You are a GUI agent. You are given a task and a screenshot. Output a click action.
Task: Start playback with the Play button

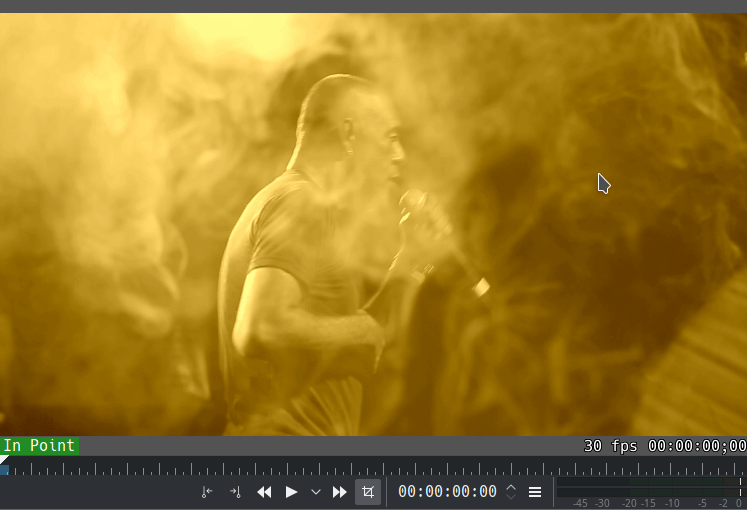pyautogui.click(x=291, y=492)
